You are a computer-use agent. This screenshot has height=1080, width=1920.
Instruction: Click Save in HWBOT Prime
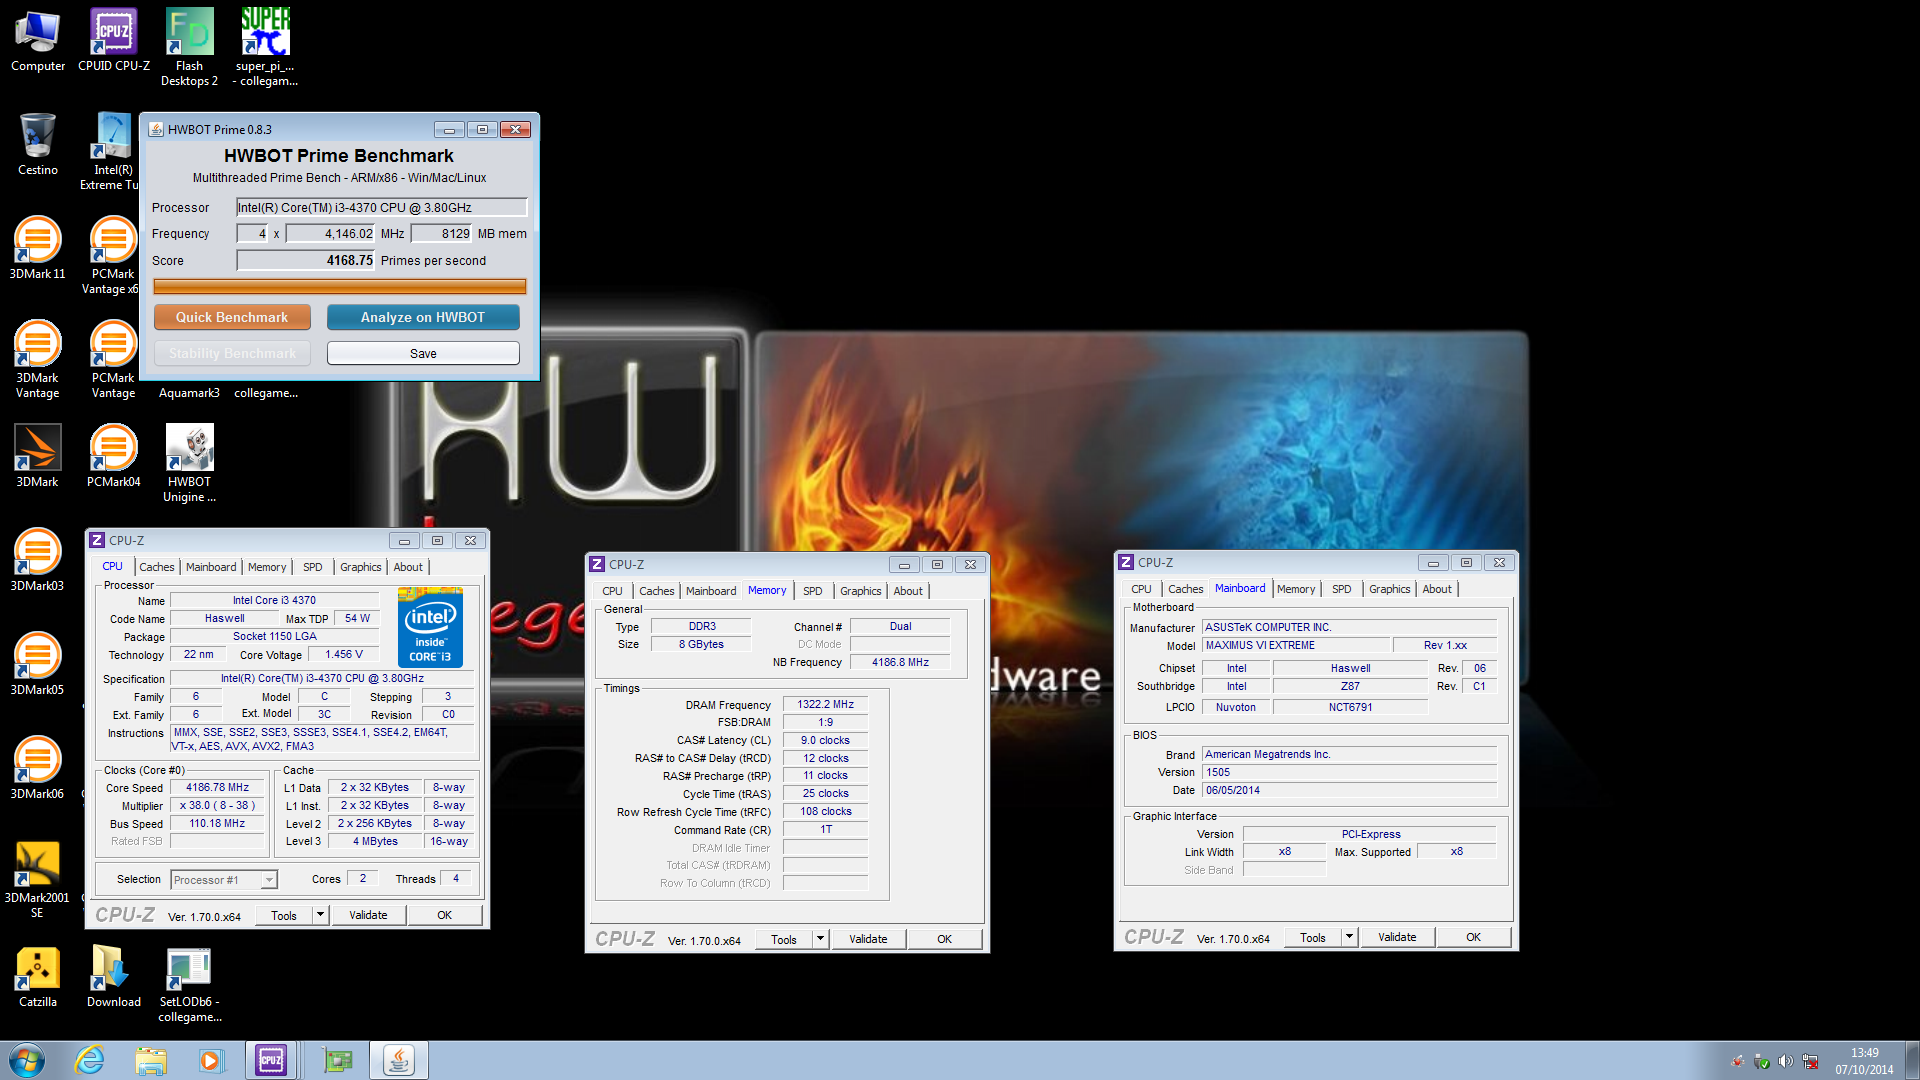423,353
